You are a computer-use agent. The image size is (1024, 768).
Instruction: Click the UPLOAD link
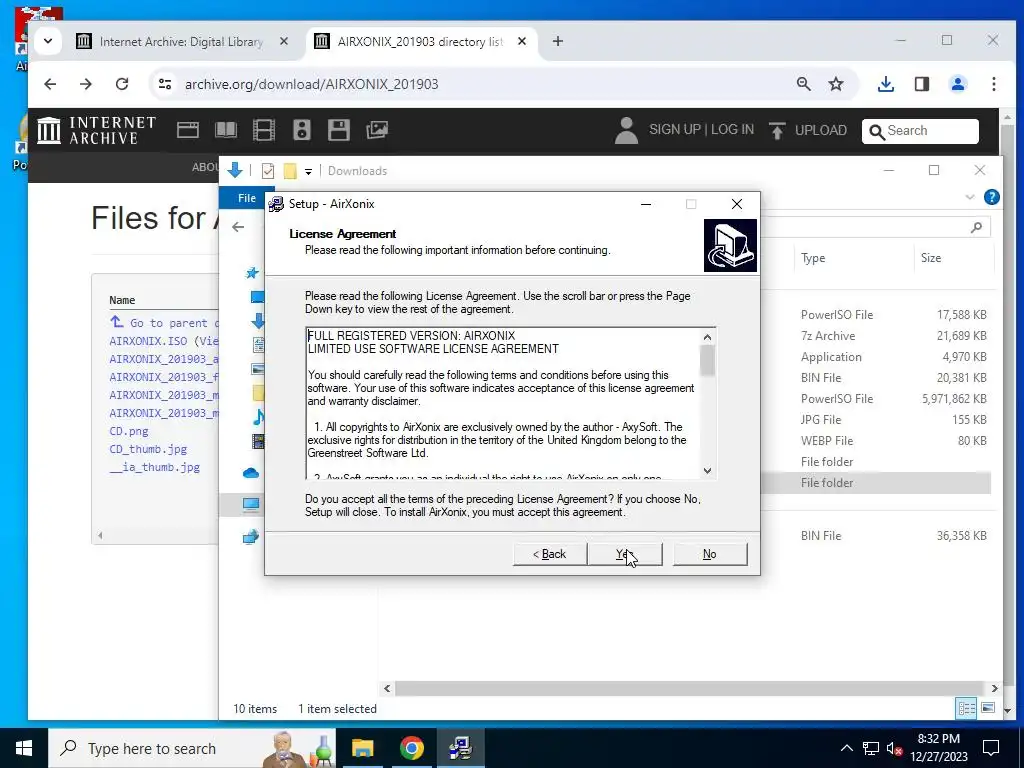click(808, 130)
